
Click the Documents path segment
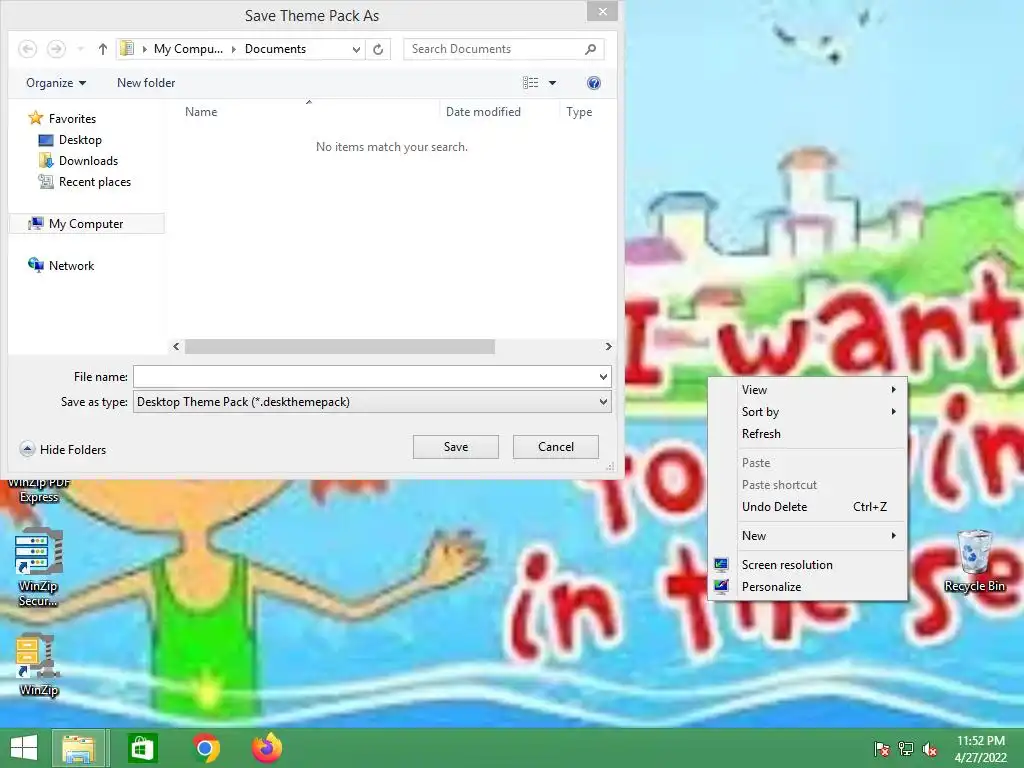[275, 49]
